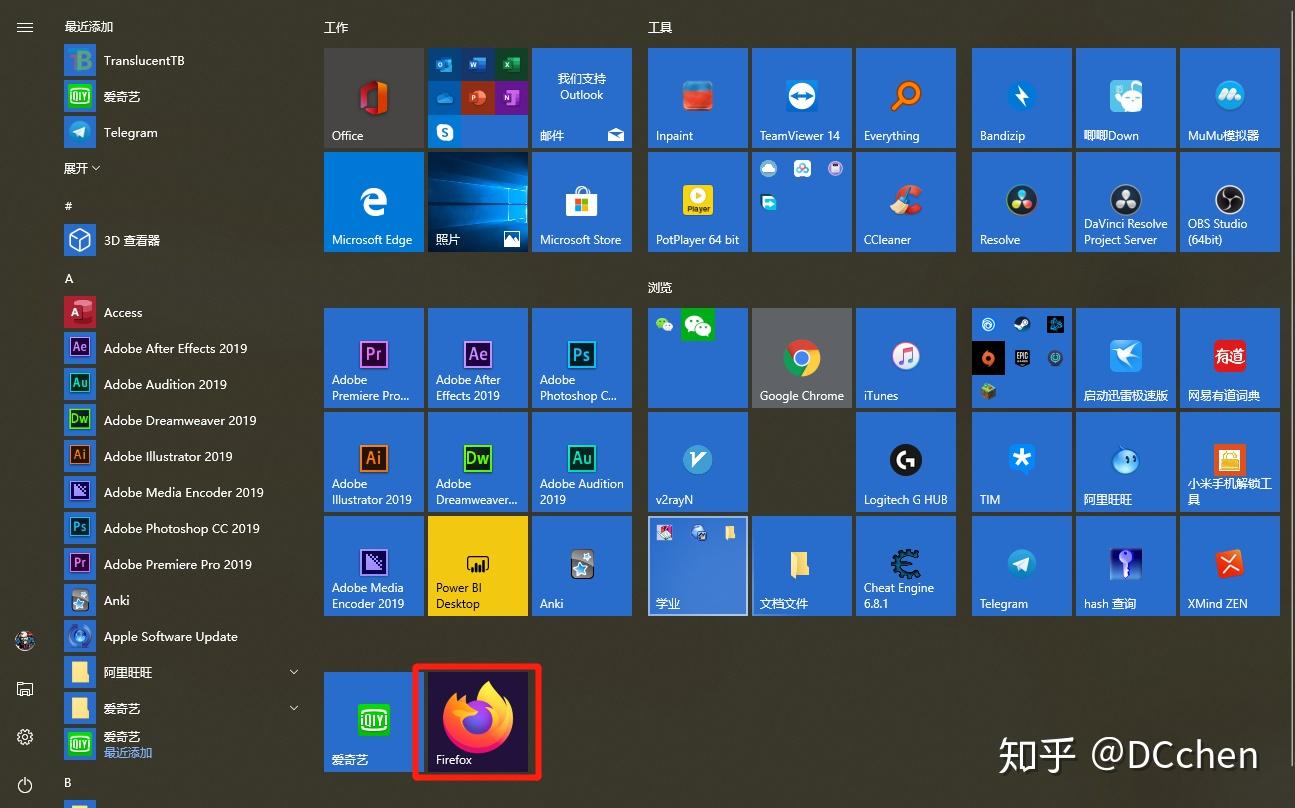The image size is (1295, 808).
Task: Launch v2rayN tile
Action: tap(698, 462)
